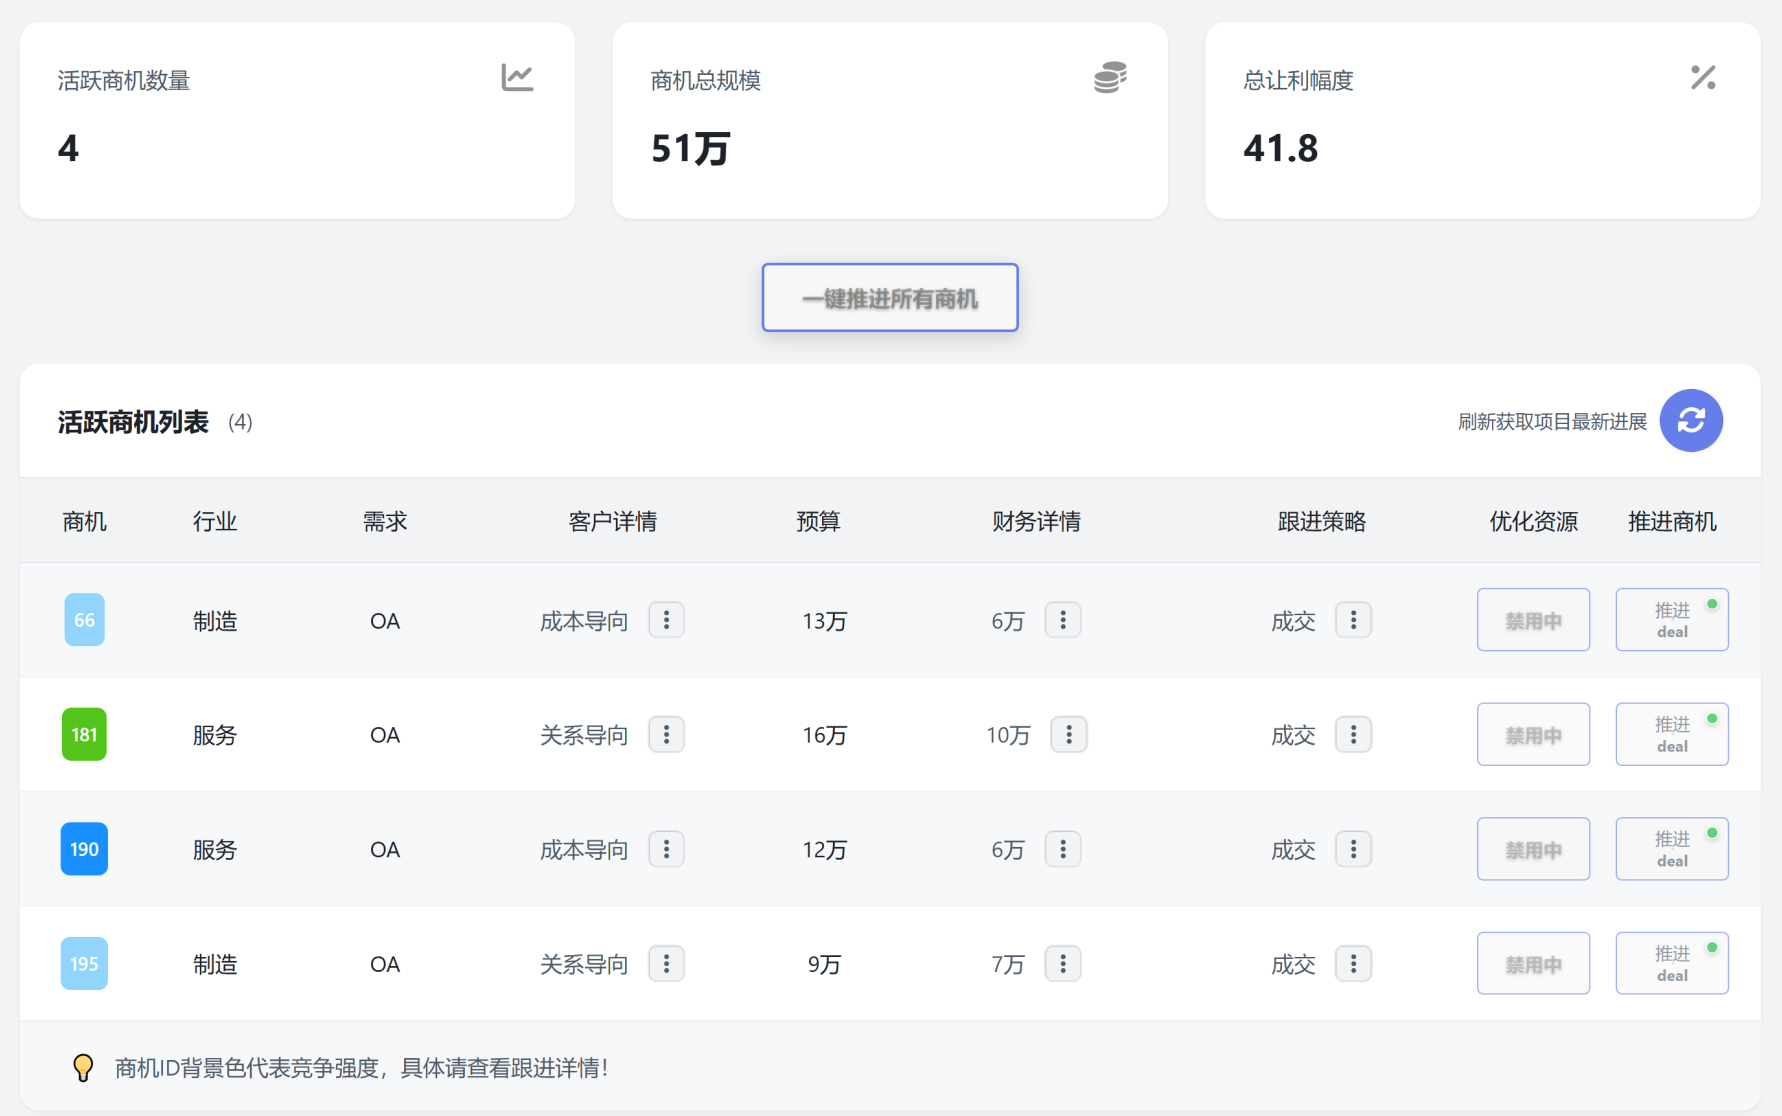The image size is (1782, 1116).
Task: Click the green 181 opportunity ID badge
Action: 84,735
